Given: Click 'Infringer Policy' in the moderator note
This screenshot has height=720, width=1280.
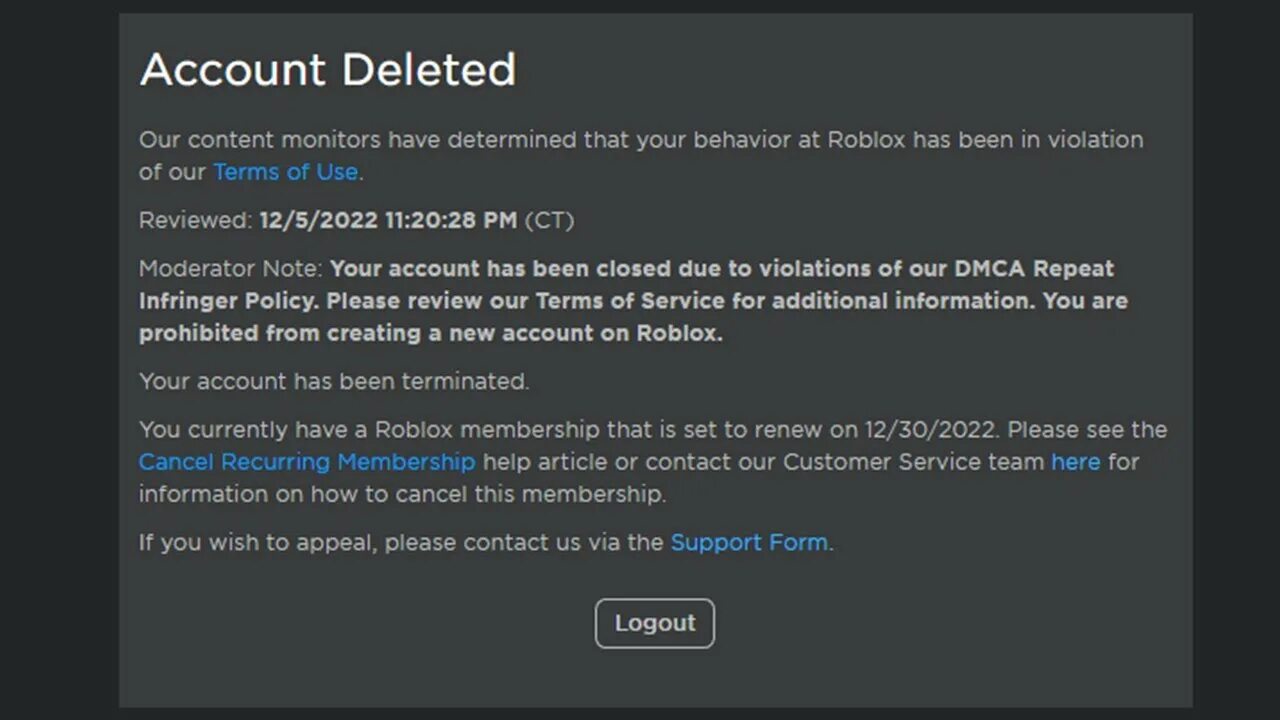Looking at the screenshot, I should 228,301.
